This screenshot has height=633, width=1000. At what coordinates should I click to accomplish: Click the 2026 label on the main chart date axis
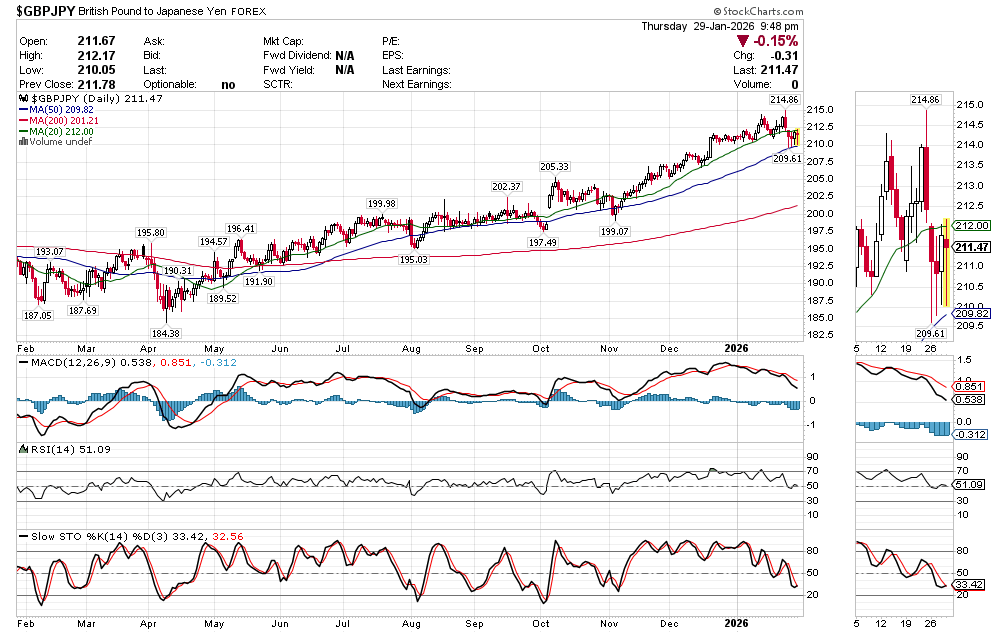[735, 347]
